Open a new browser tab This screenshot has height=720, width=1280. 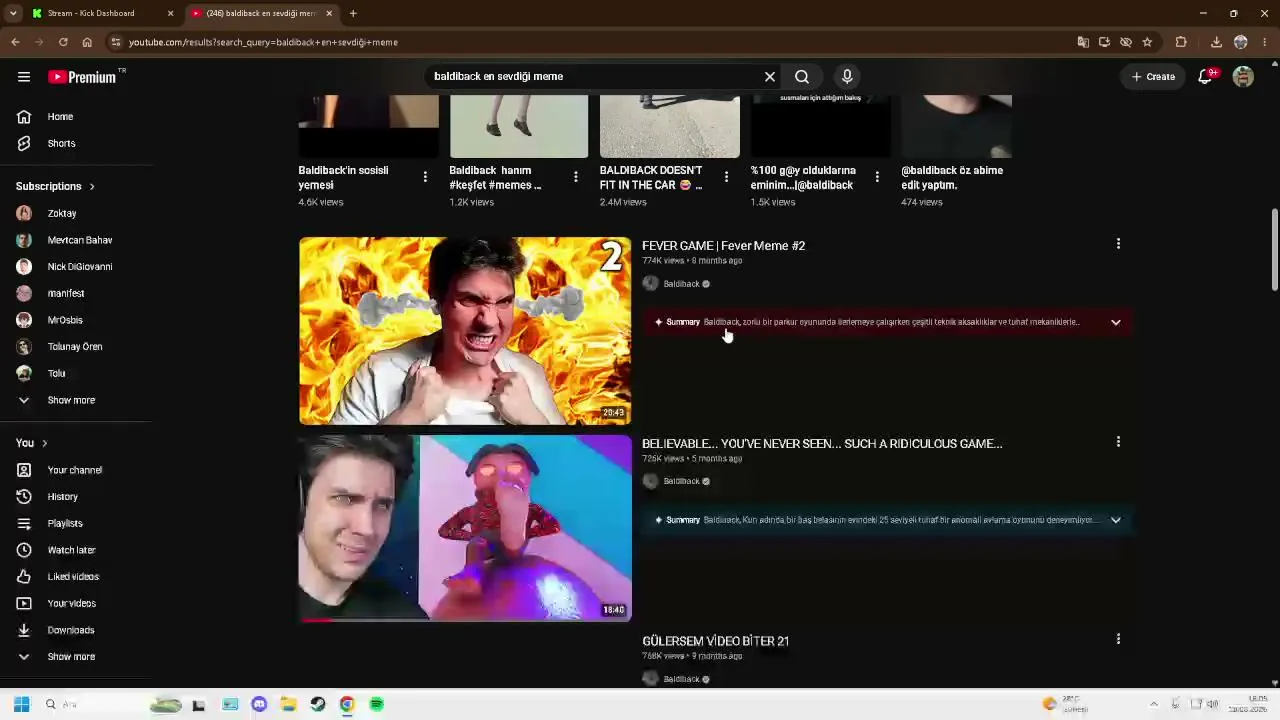(353, 13)
